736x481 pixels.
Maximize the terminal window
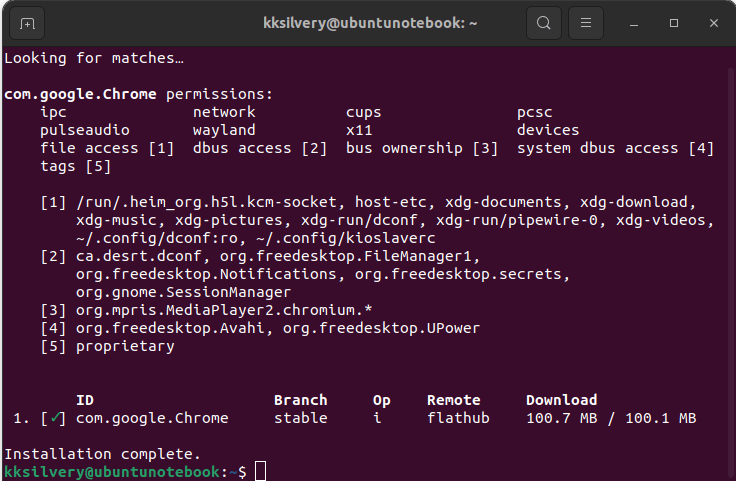coord(674,23)
